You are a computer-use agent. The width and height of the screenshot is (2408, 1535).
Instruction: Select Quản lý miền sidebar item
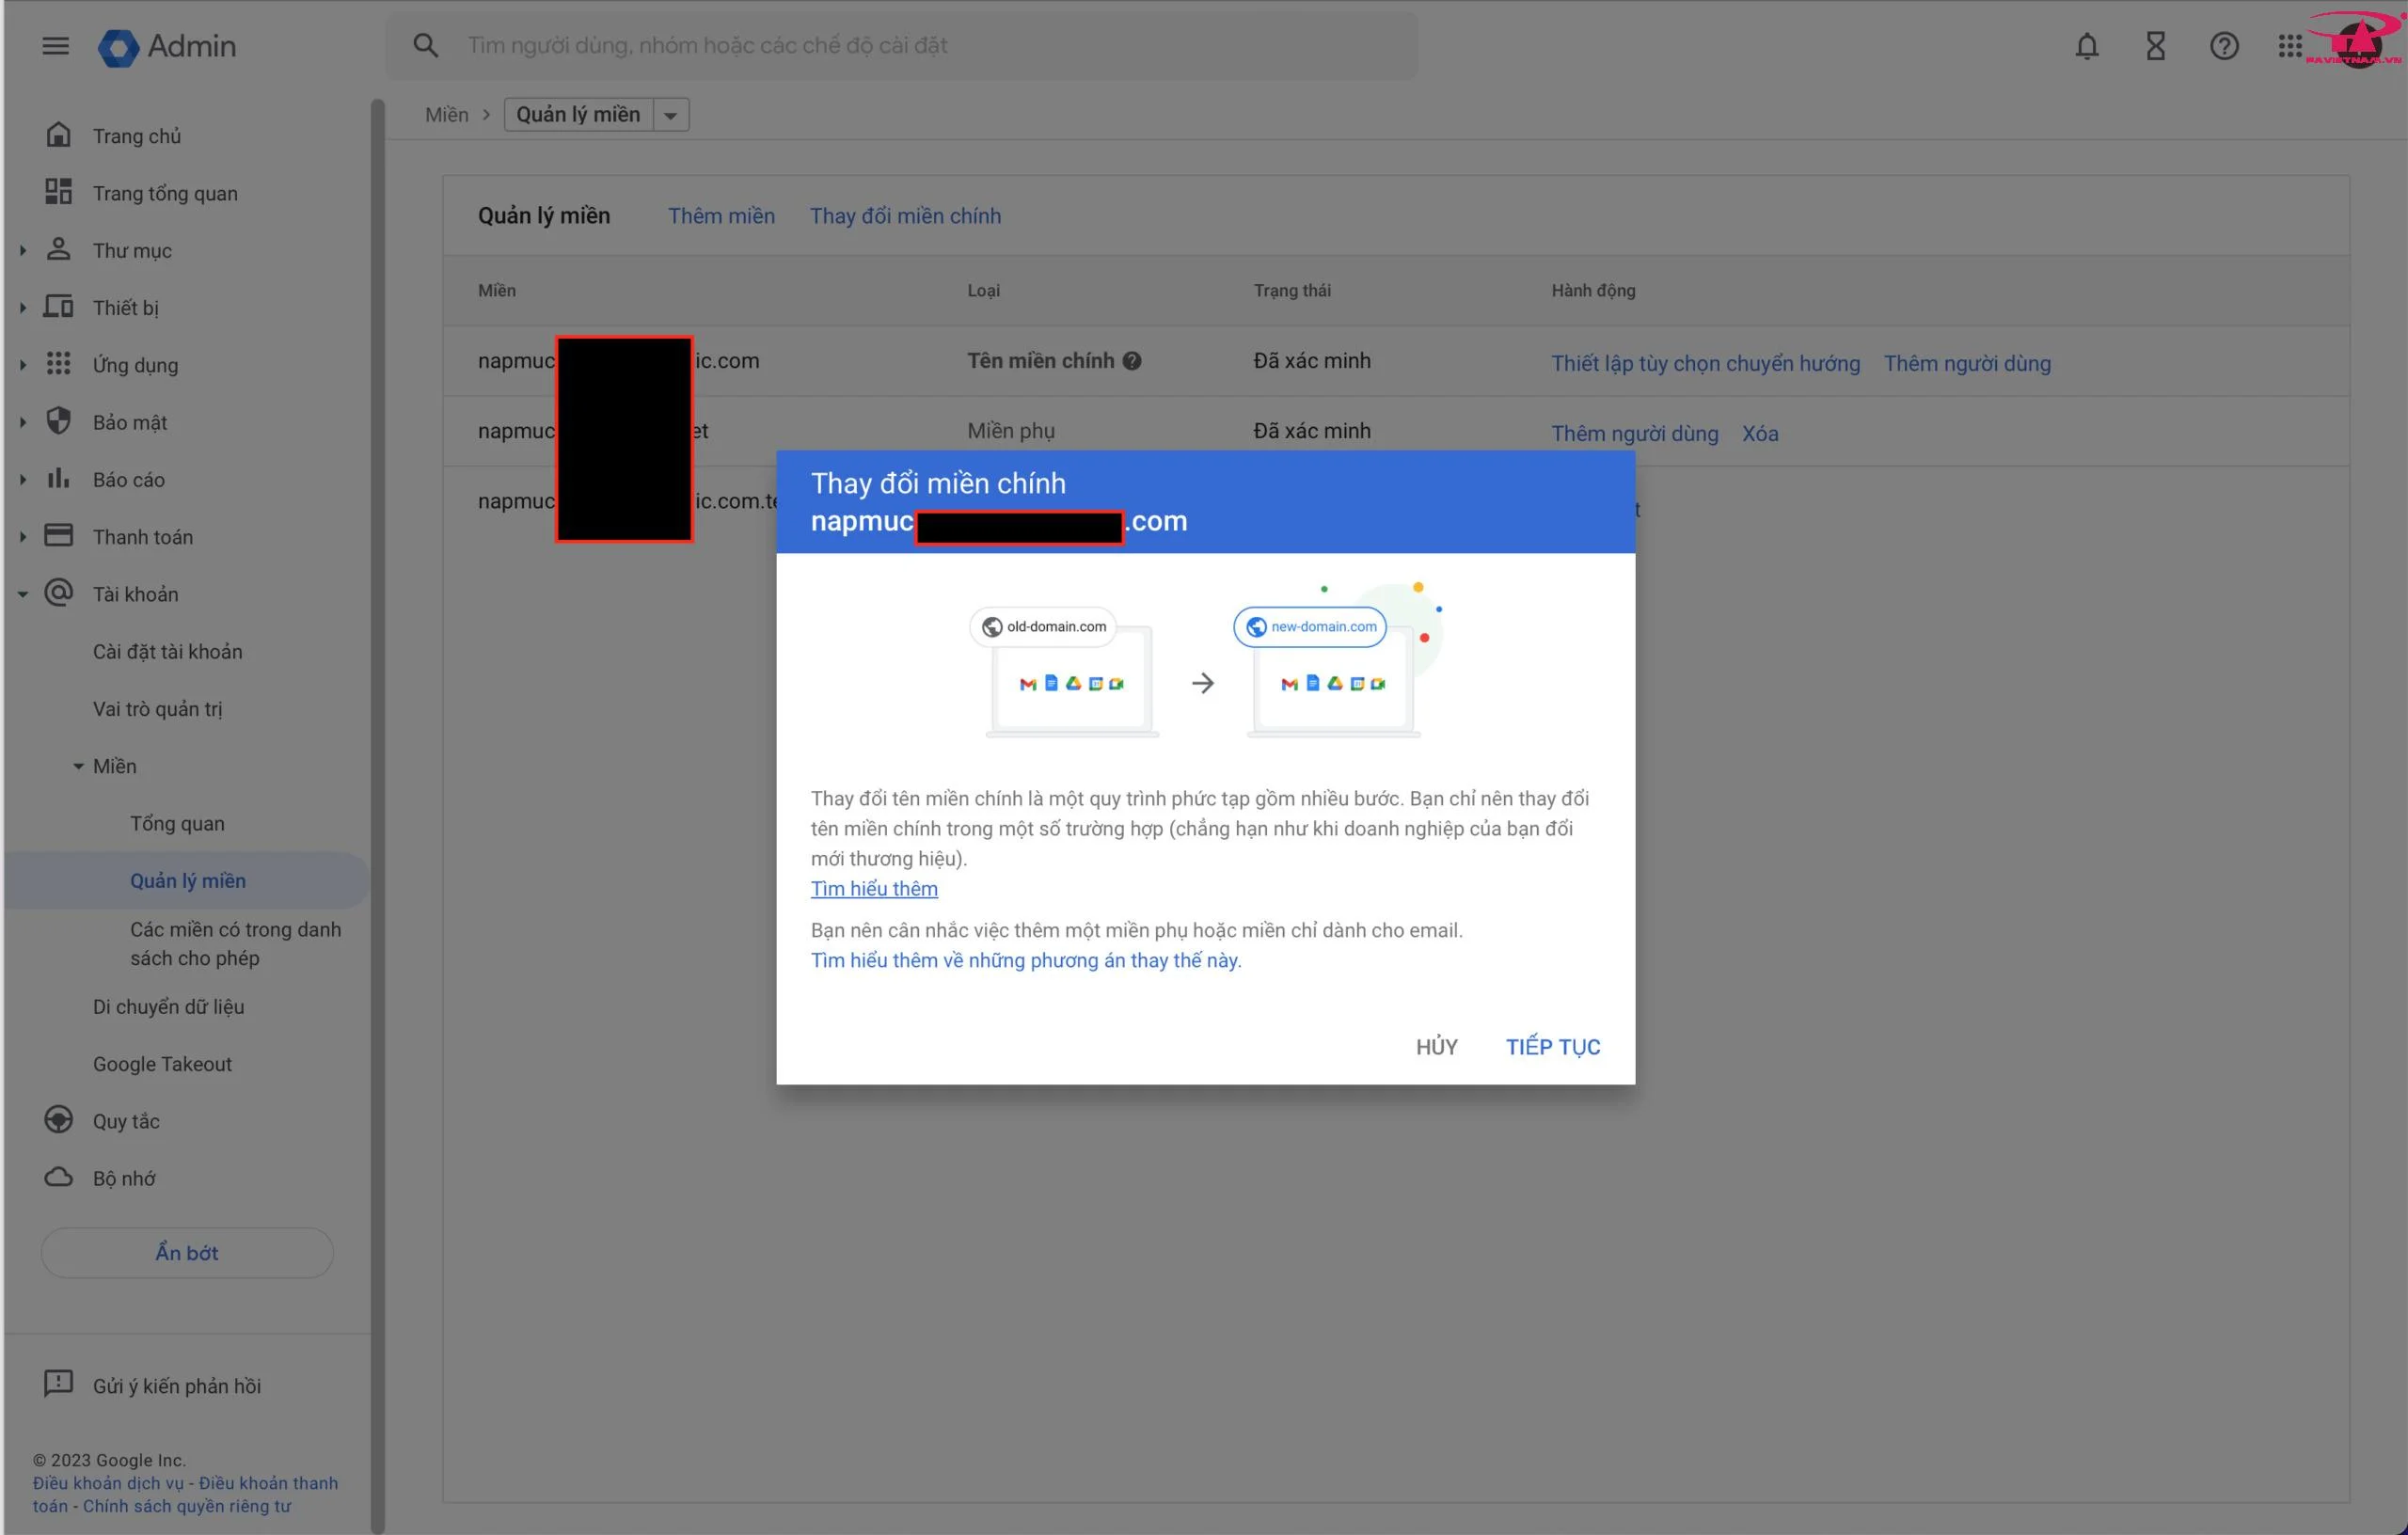188,880
